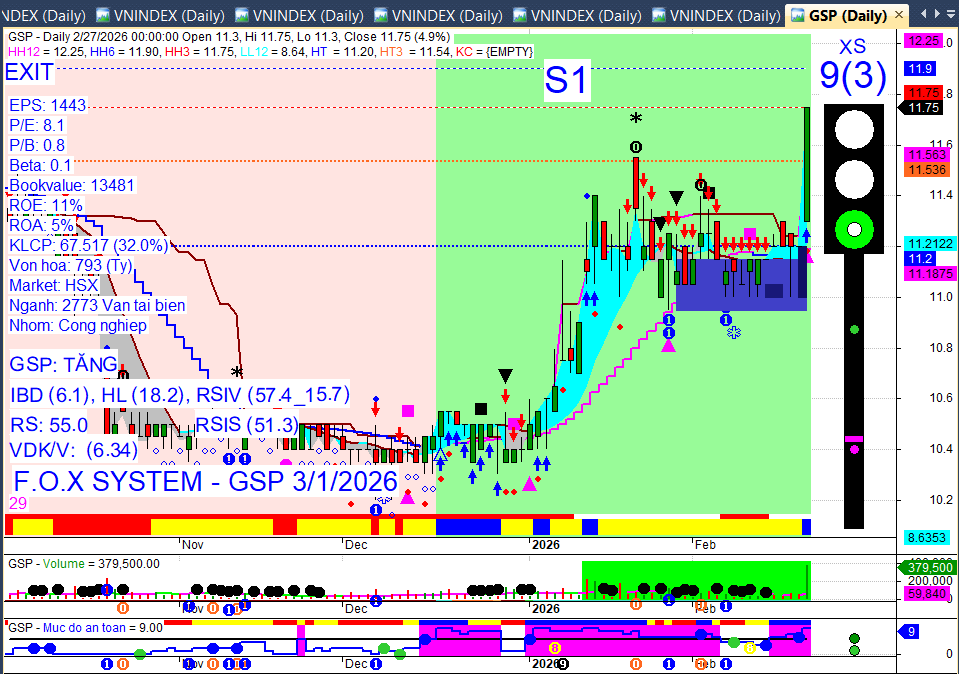Image resolution: width=959 pixels, height=674 pixels.
Task: Click Dec label on price time axis
Action: tap(356, 545)
